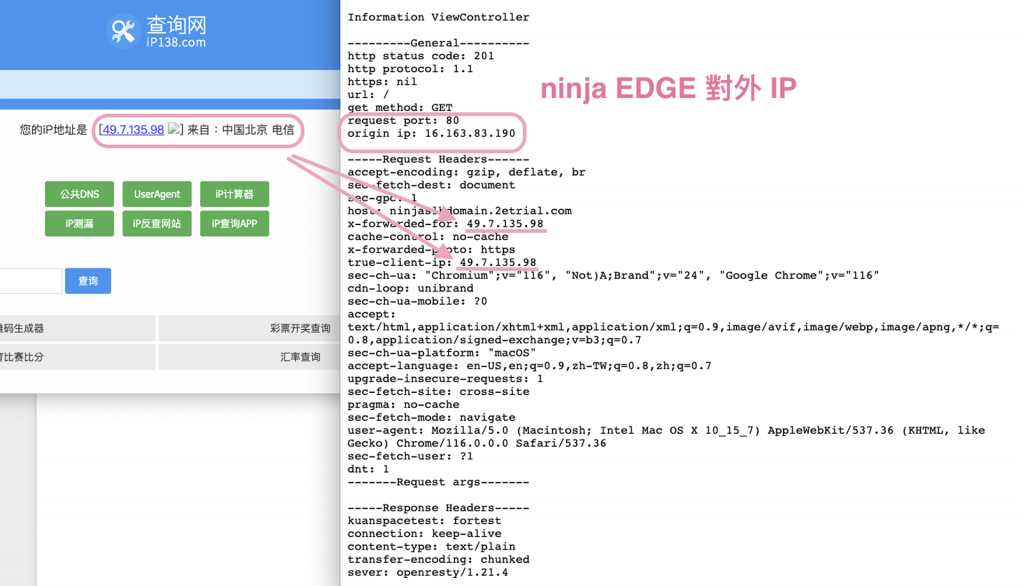Select 'sever: openresty/1.21.4' line

pyautogui.click(x=428, y=572)
